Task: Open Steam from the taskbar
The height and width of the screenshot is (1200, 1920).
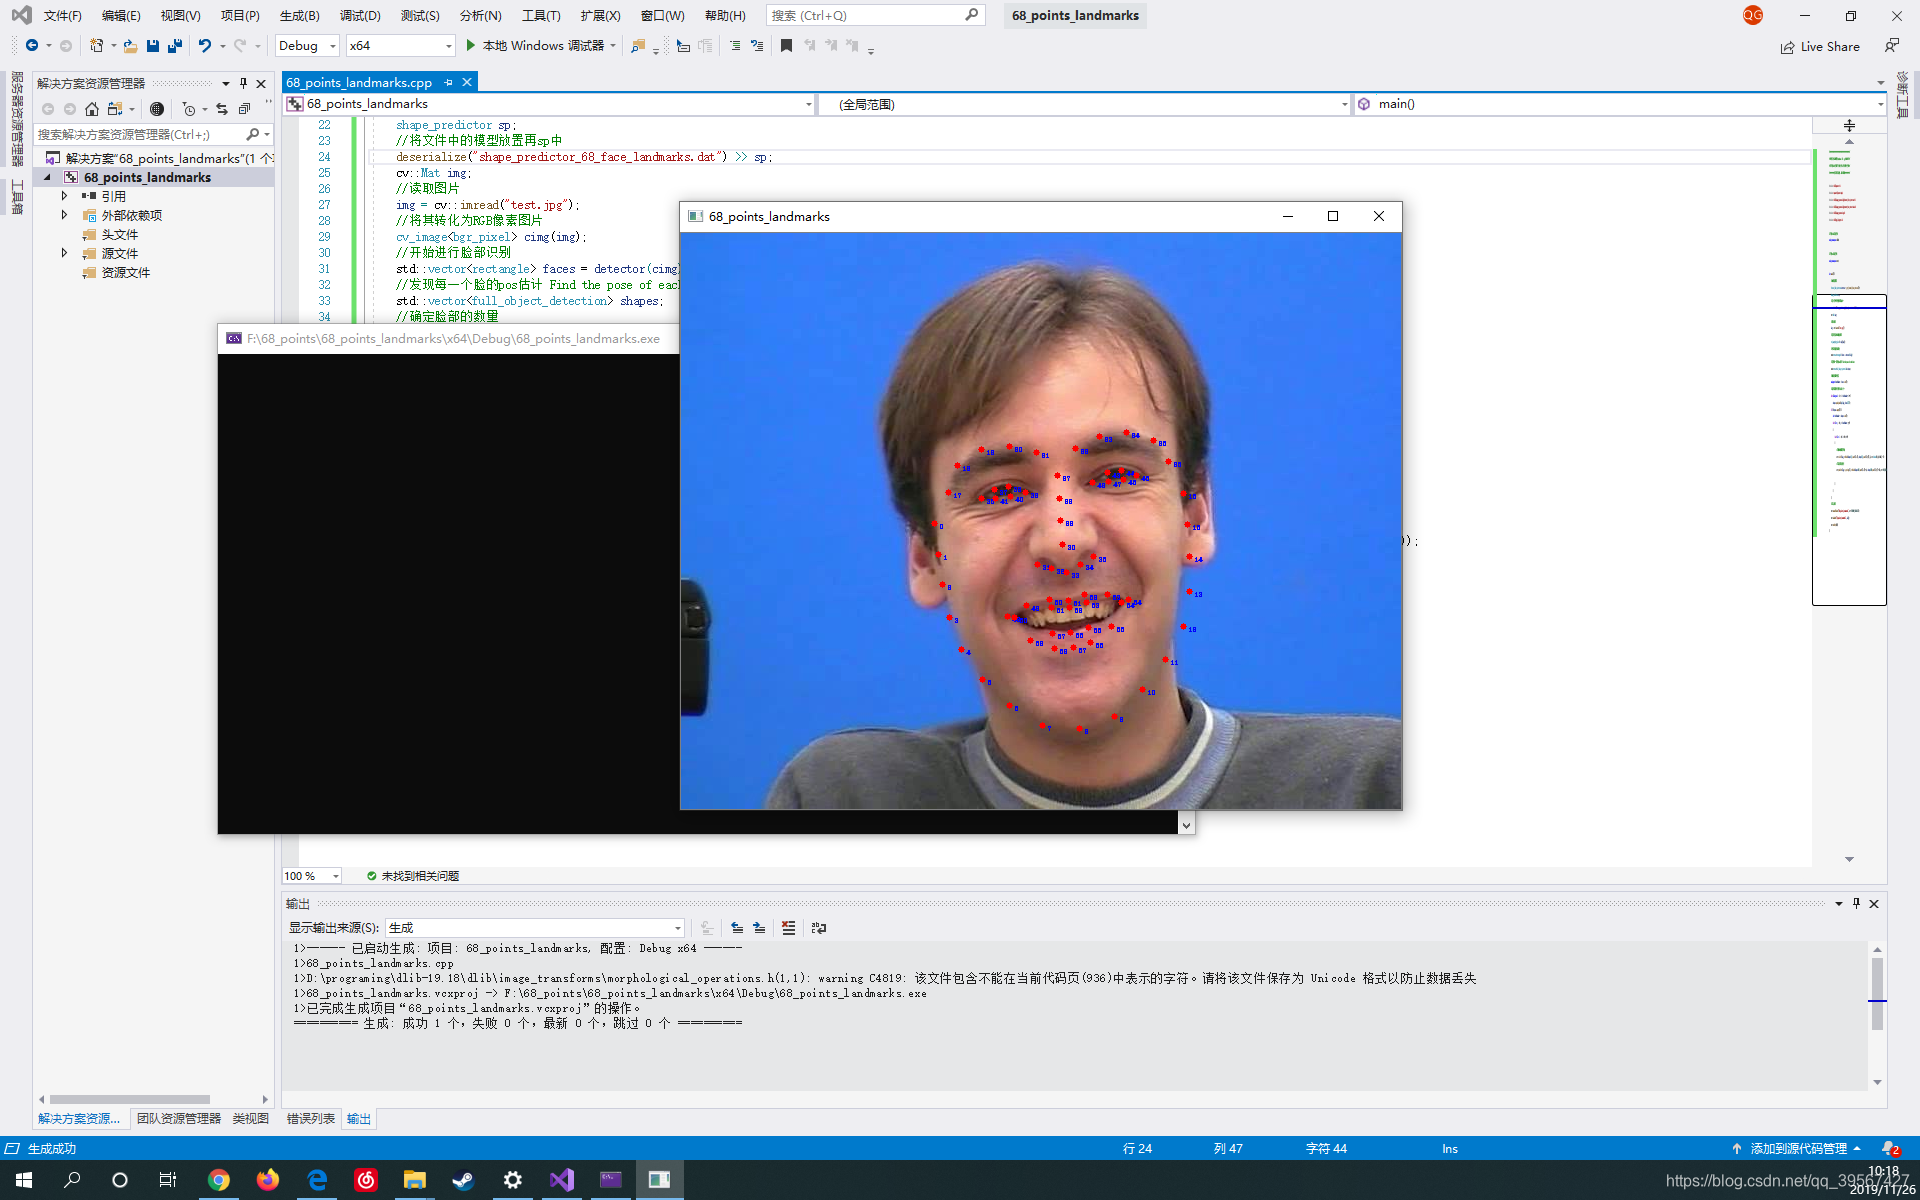Action: (x=463, y=1180)
